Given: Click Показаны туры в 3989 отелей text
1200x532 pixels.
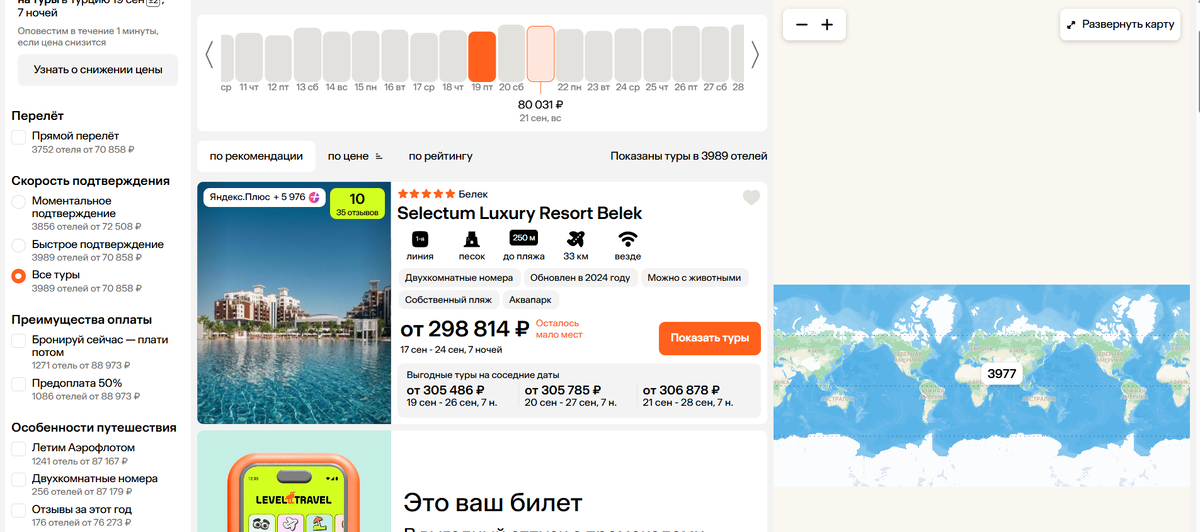Looking at the screenshot, I should click(x=689, y=156).
